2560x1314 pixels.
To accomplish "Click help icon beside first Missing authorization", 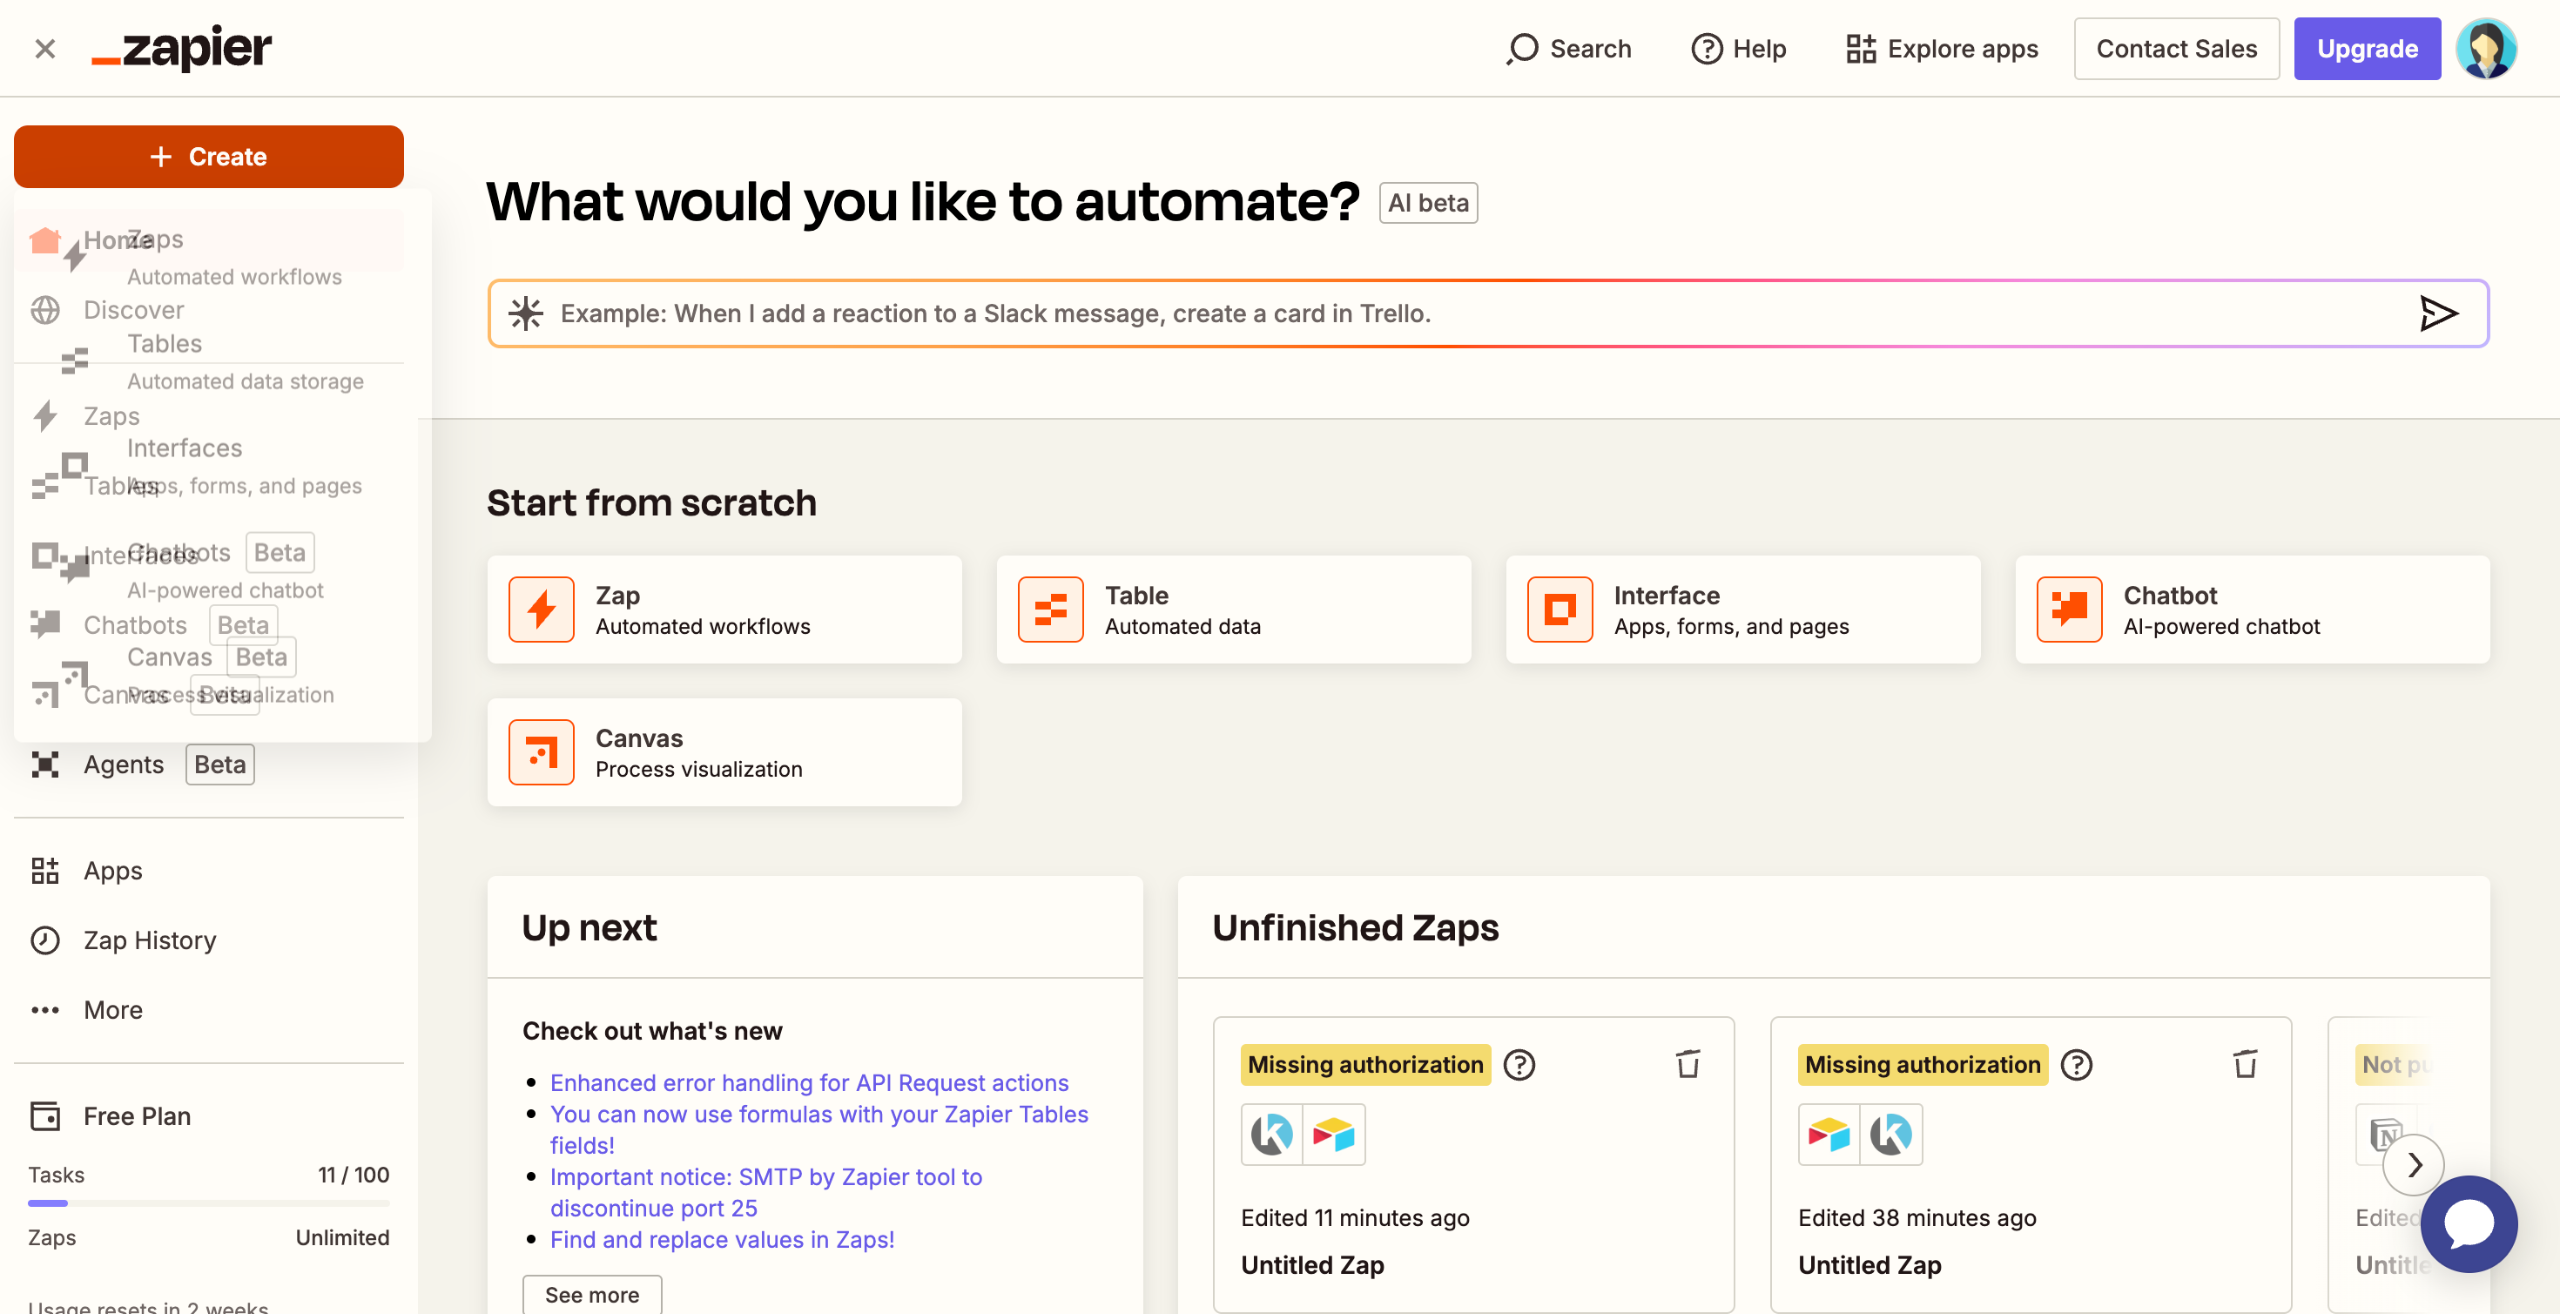I will click(1519, 1065).
